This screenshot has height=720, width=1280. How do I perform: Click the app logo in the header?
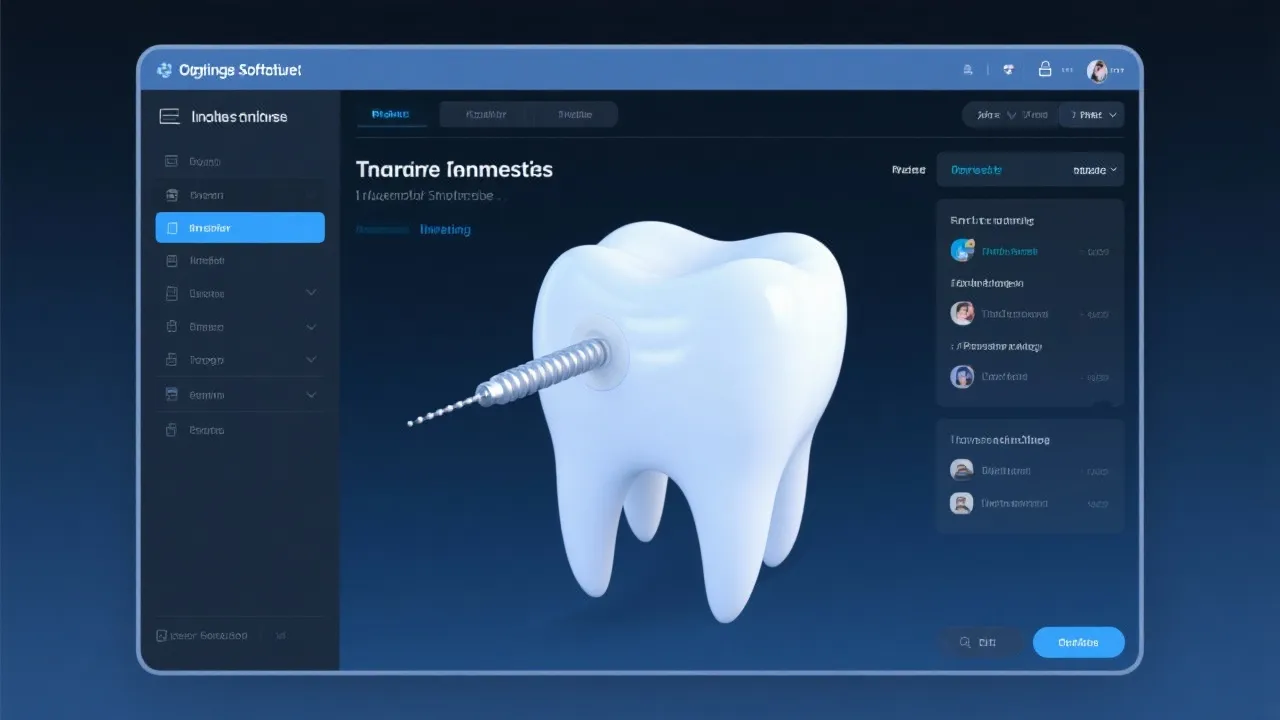165,70
